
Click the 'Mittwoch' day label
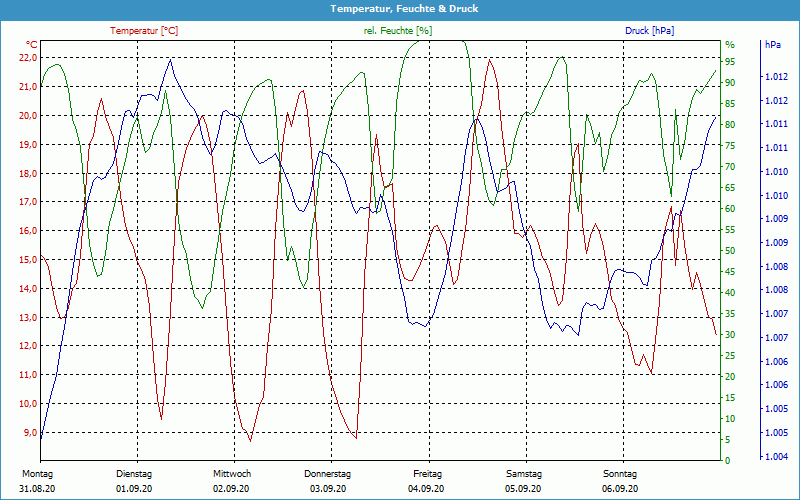coord(232,474)
